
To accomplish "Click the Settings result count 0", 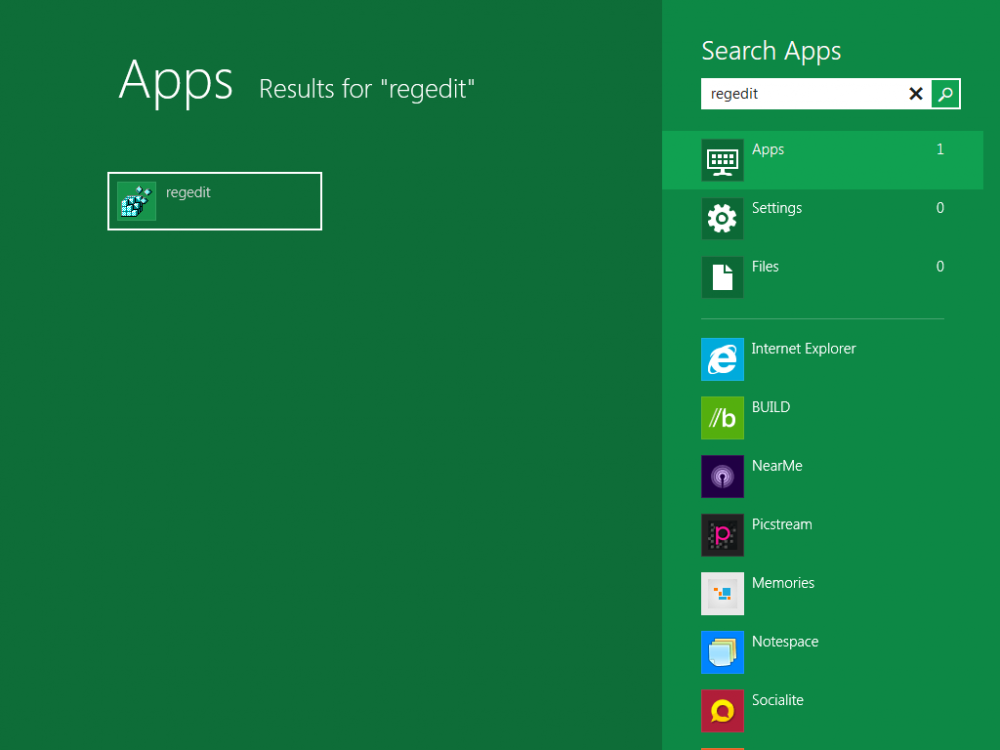I will click(x=940, y=208).
